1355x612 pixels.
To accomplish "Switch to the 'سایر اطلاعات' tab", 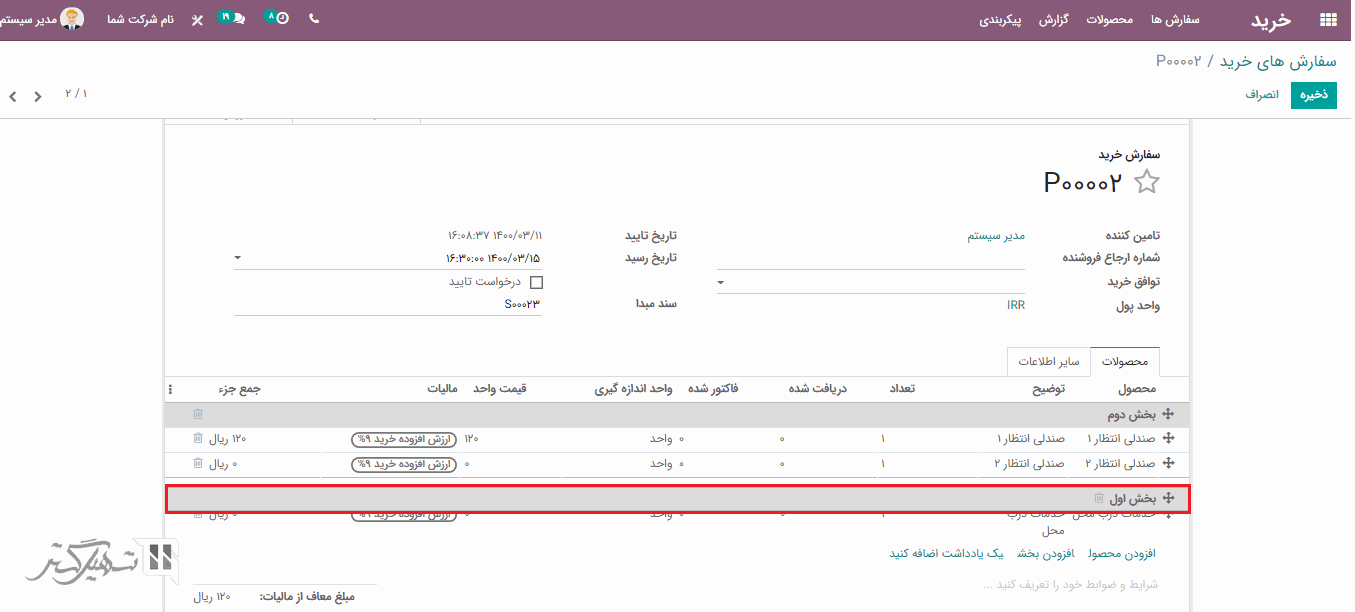I will (1047, 362).
